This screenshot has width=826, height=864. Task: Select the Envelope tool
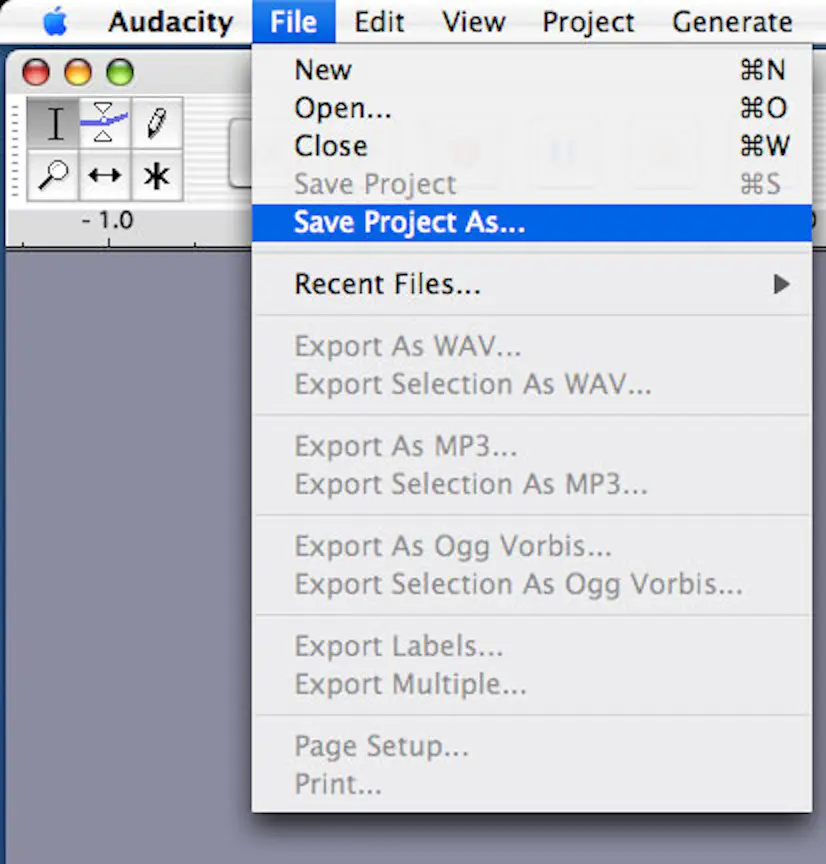coord(105,122)
